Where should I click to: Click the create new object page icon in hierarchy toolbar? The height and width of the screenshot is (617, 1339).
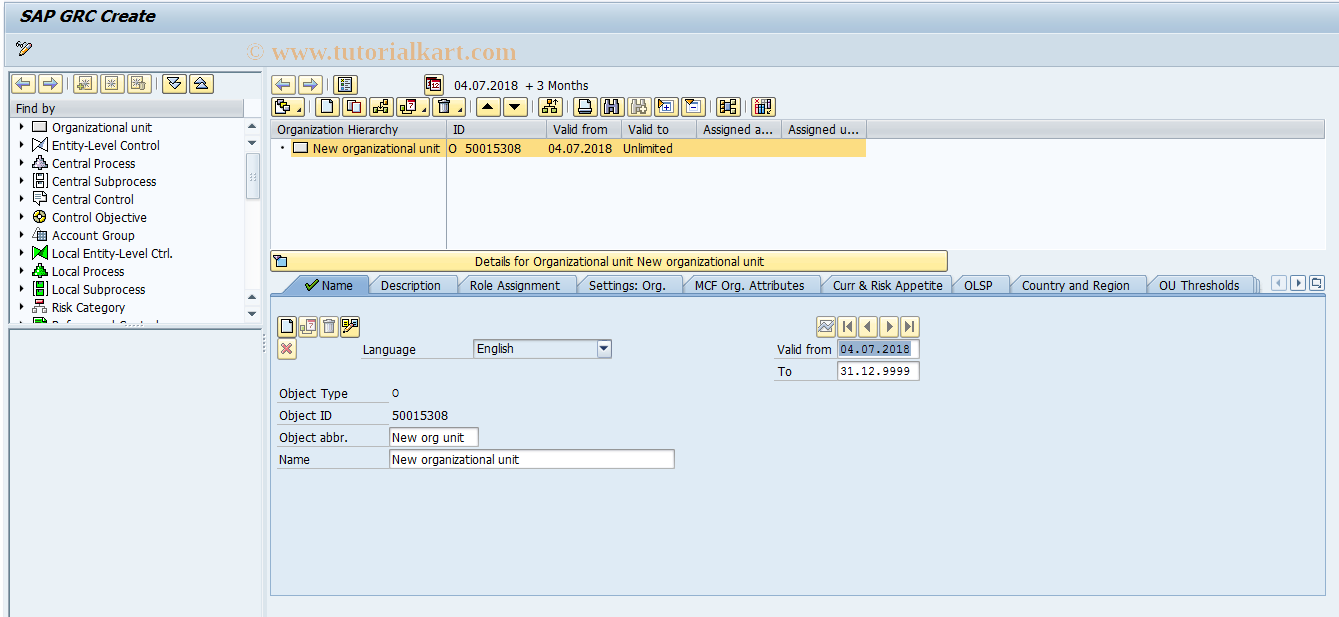327,107
